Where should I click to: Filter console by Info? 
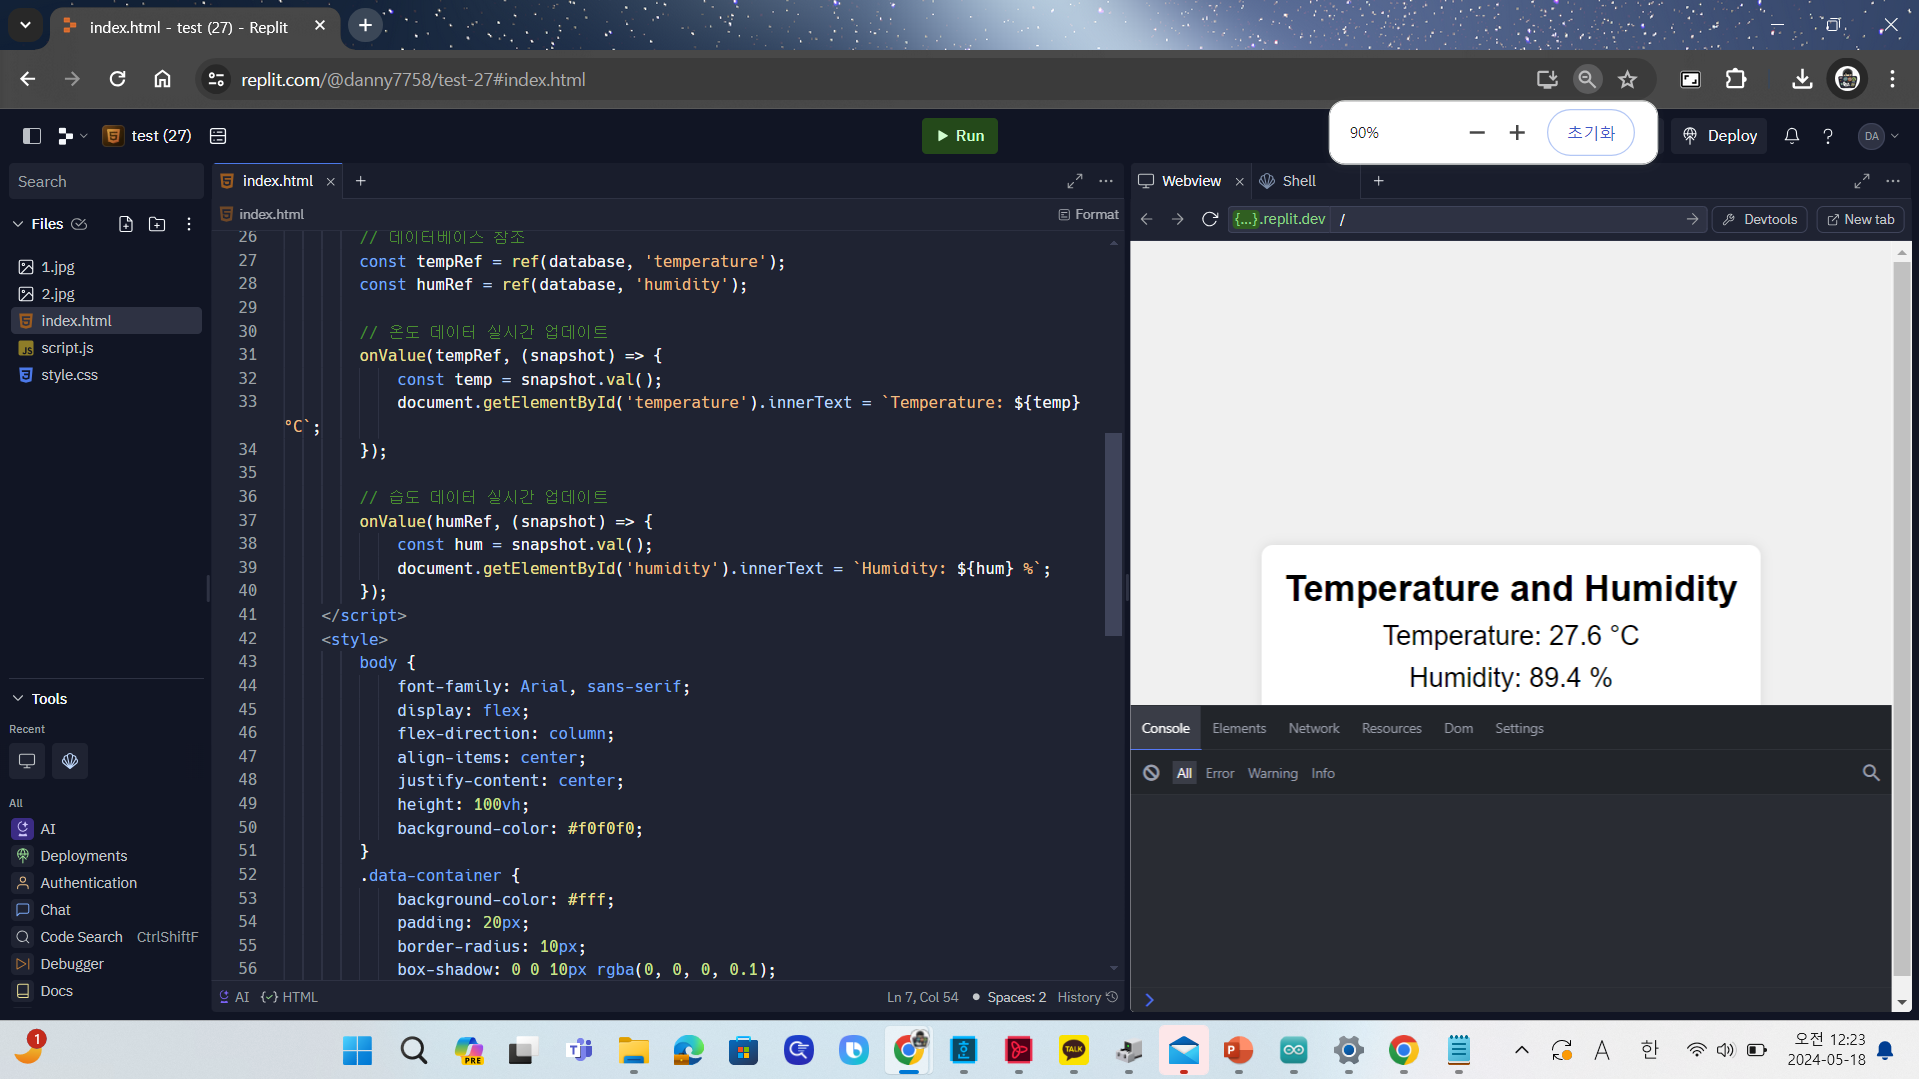[1322, 773]
